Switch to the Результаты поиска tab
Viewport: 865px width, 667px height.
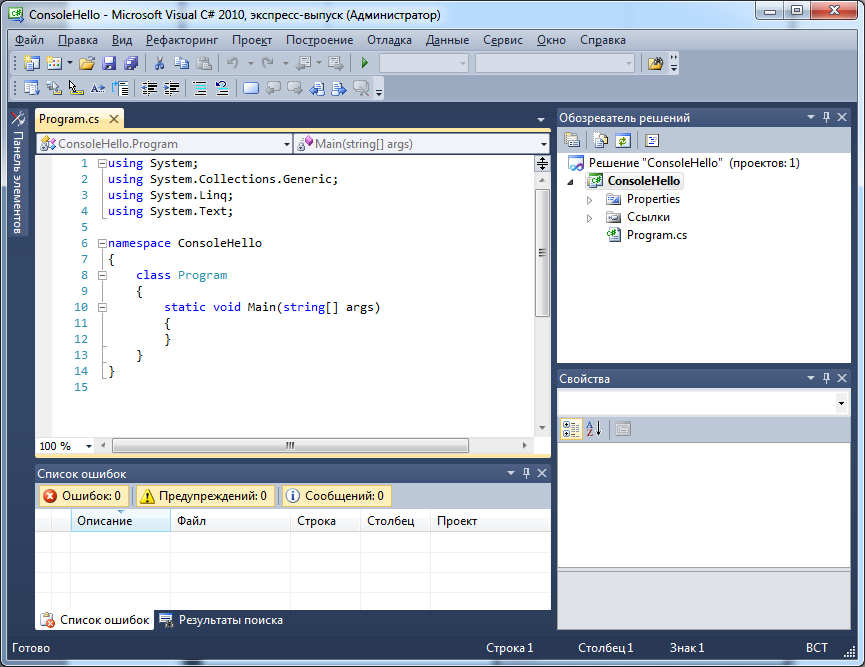221,620
